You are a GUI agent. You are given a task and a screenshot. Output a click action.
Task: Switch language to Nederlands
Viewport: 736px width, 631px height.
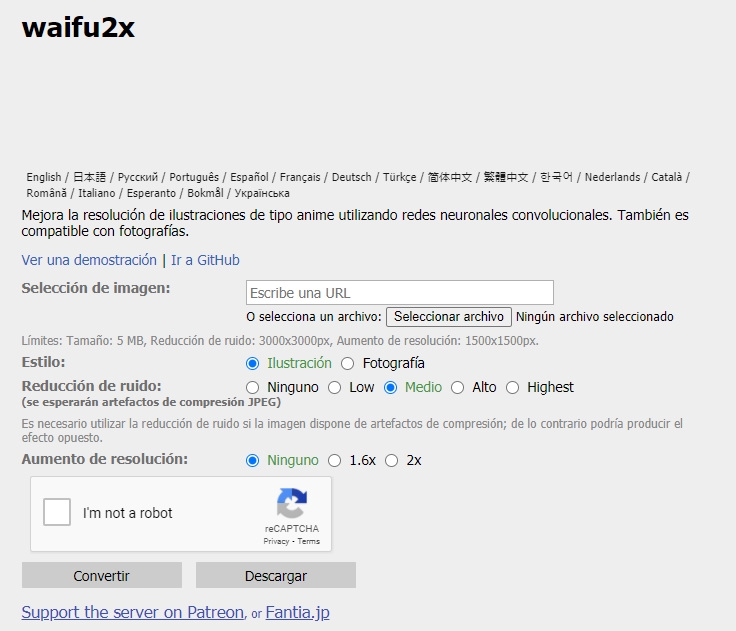click(612, 177)
